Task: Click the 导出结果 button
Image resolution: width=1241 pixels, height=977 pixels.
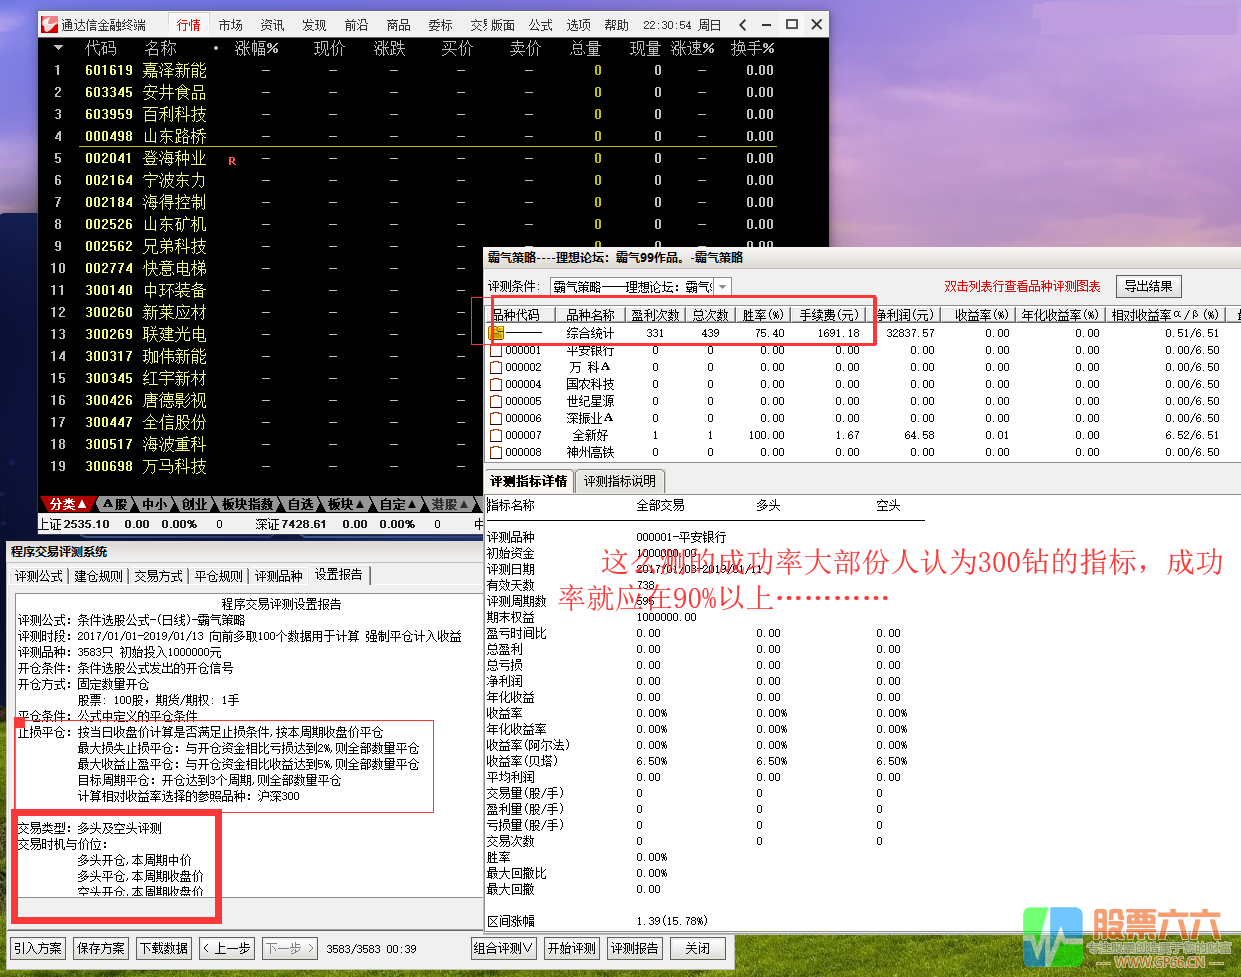Action: click(1148, 286)
